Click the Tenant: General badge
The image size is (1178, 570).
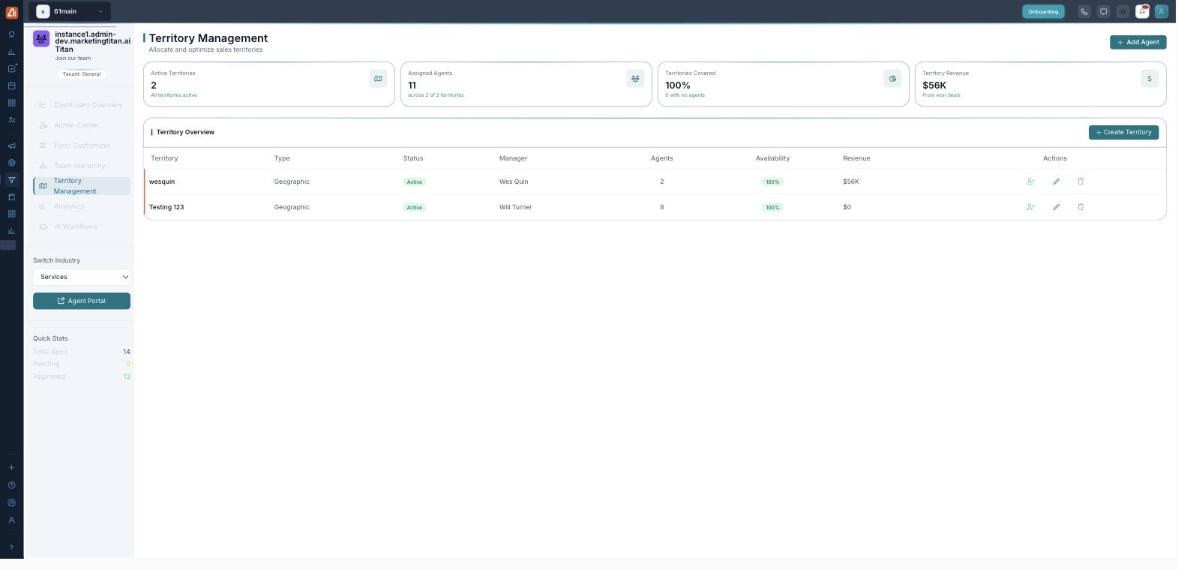pyautogui.click(x=82, y=74)
